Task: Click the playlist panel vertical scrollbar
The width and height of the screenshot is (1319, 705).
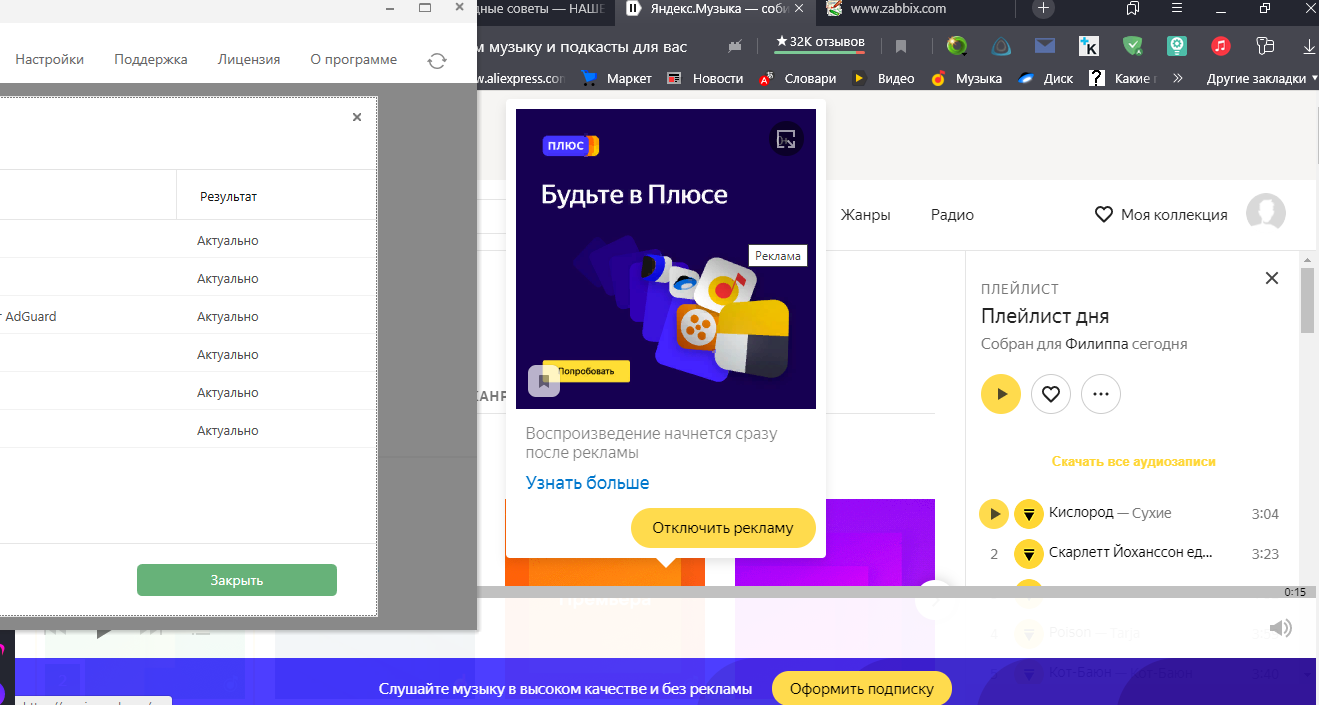Action: pyautogui.click(x=1308, y=300)
